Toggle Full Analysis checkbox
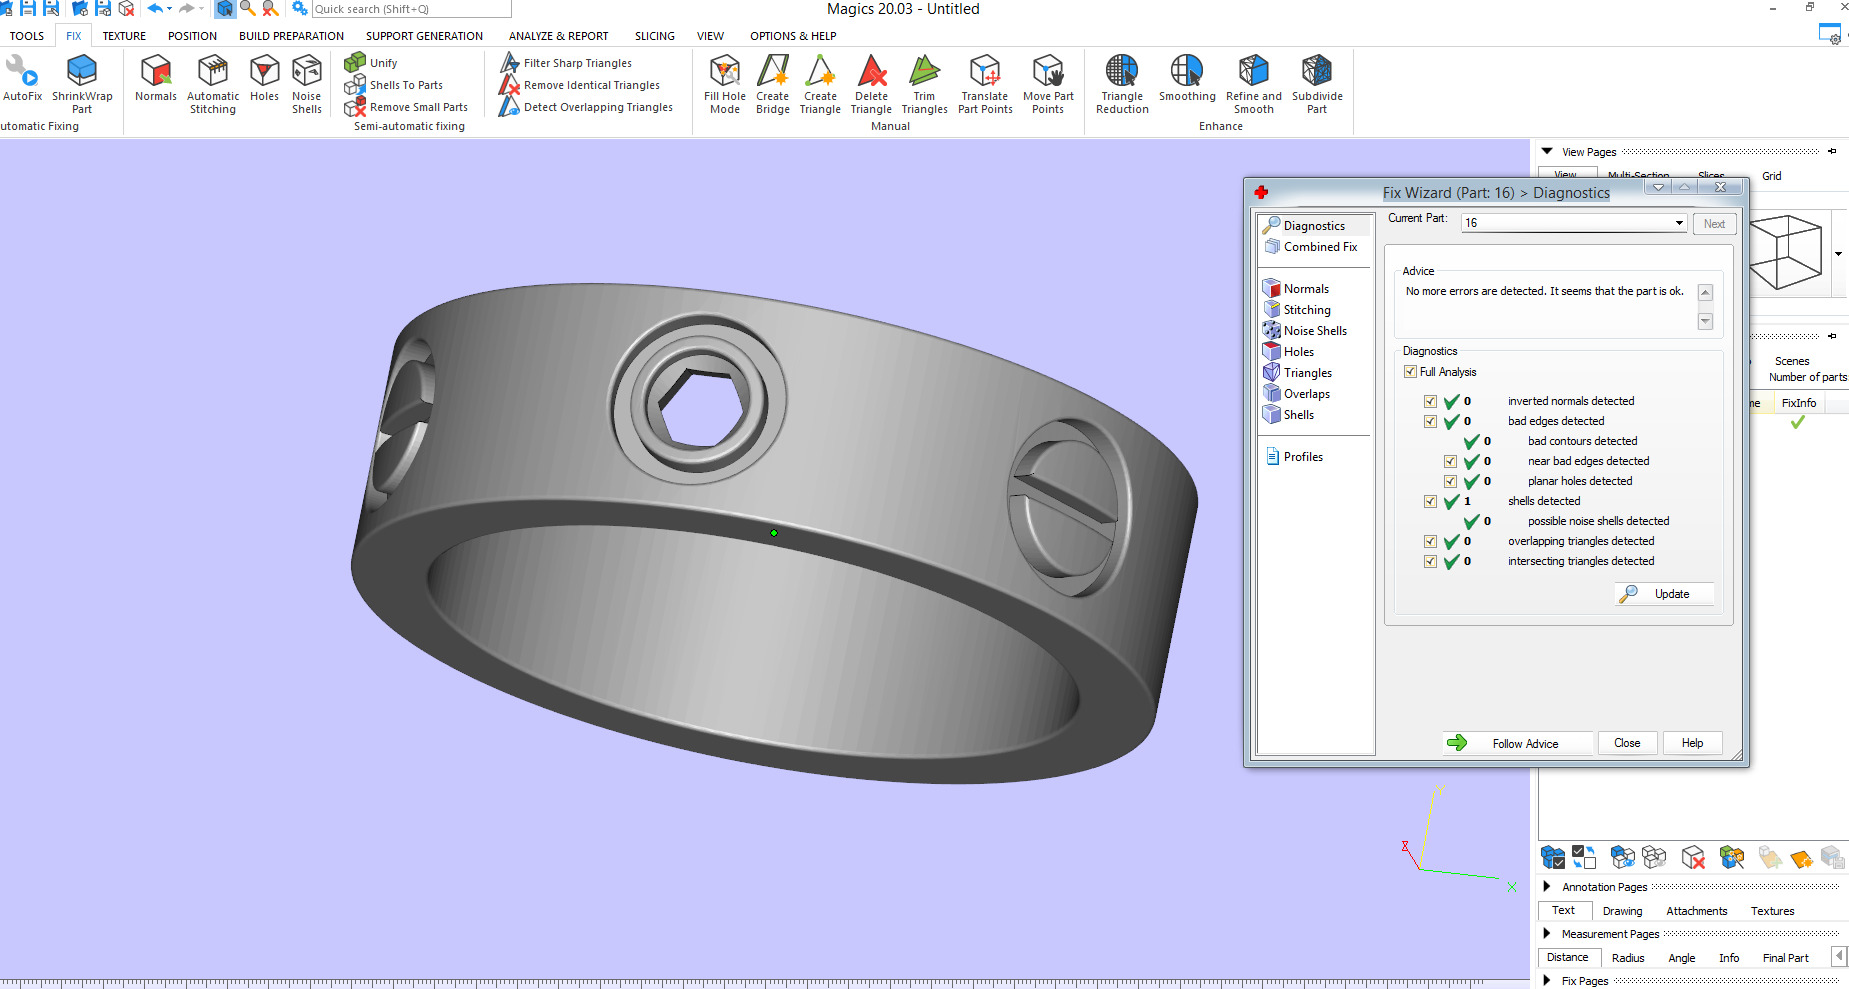The width and height of the screenshot is (1849, 989). tap(1410, 372)
